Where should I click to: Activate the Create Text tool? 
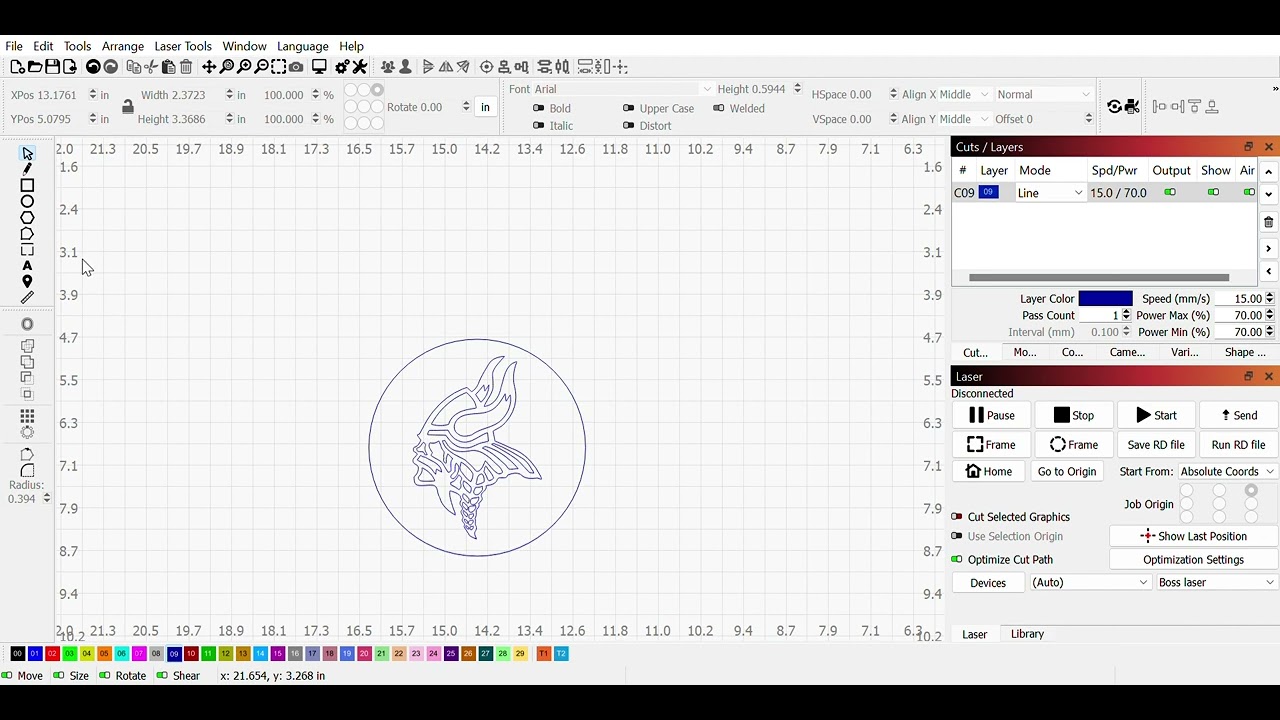(x=27, y=265)
